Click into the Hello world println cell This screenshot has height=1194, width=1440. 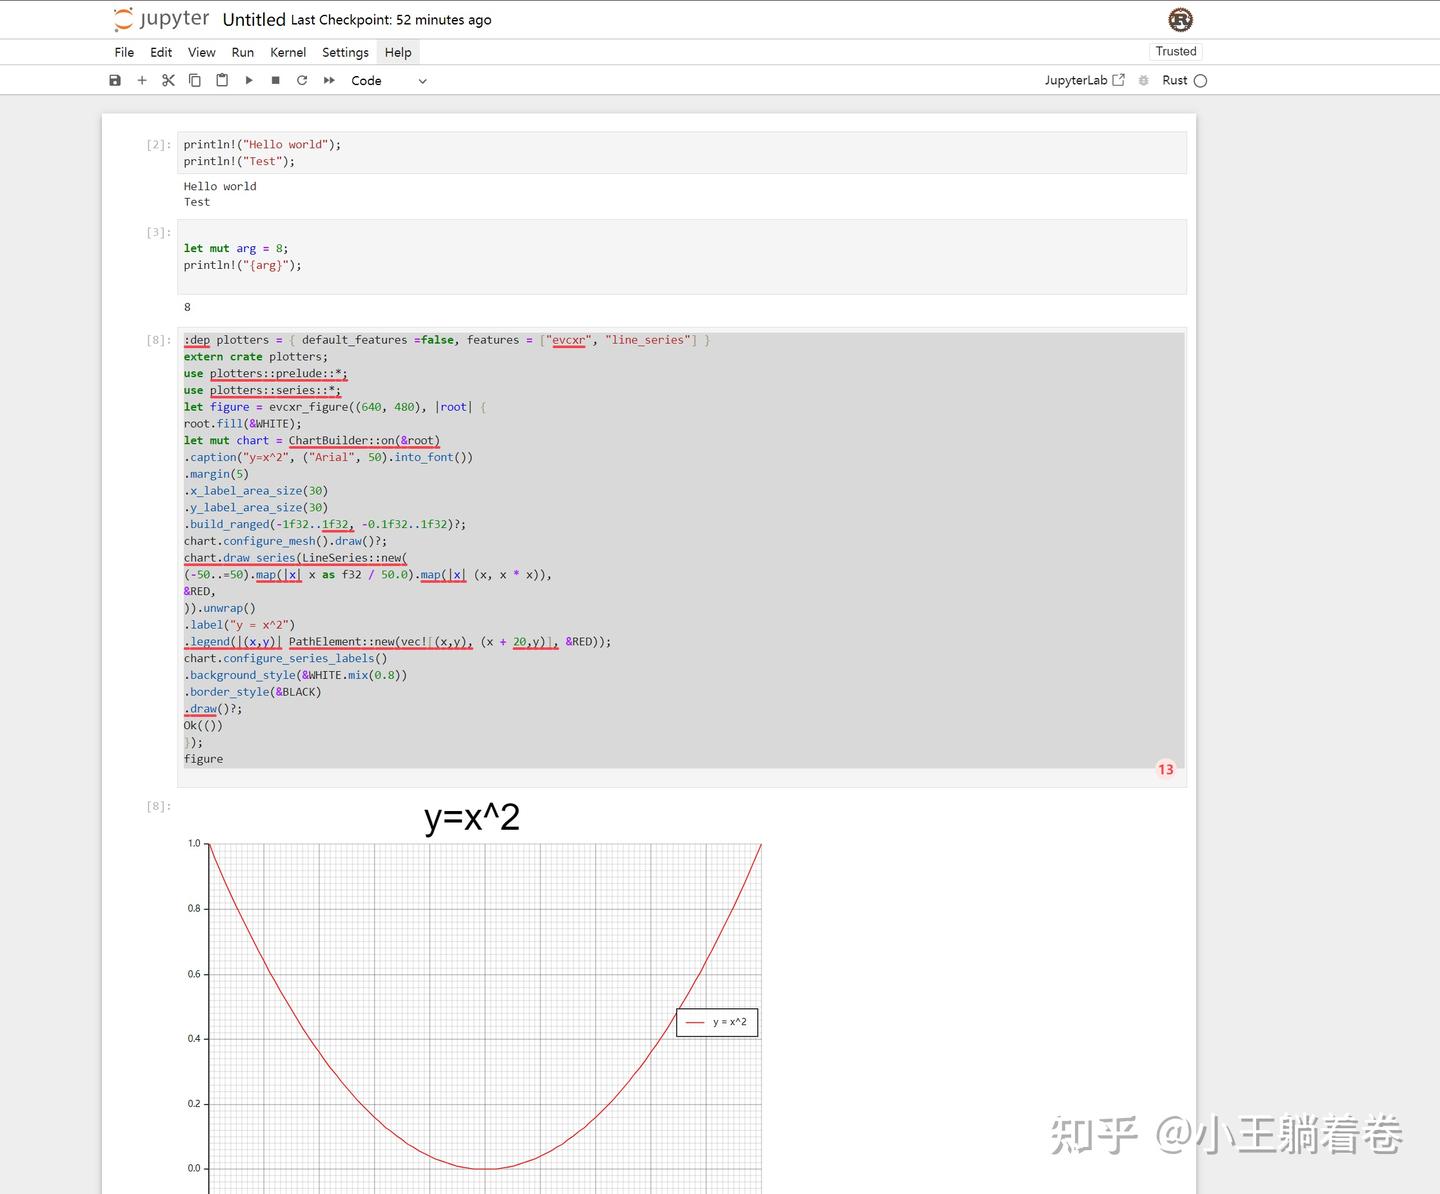coord(682,153)
